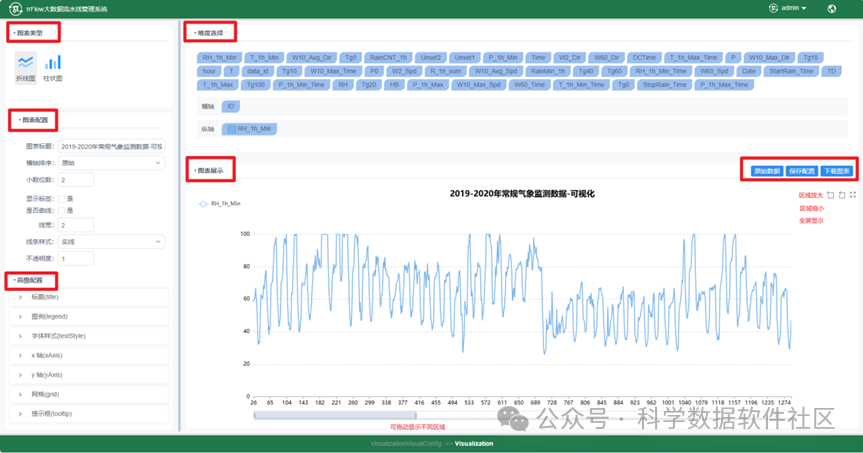Enable the 是否曲线 (smooth curve) checkbox
Viewport: 863px width, 453px height.
coord(62,211)
